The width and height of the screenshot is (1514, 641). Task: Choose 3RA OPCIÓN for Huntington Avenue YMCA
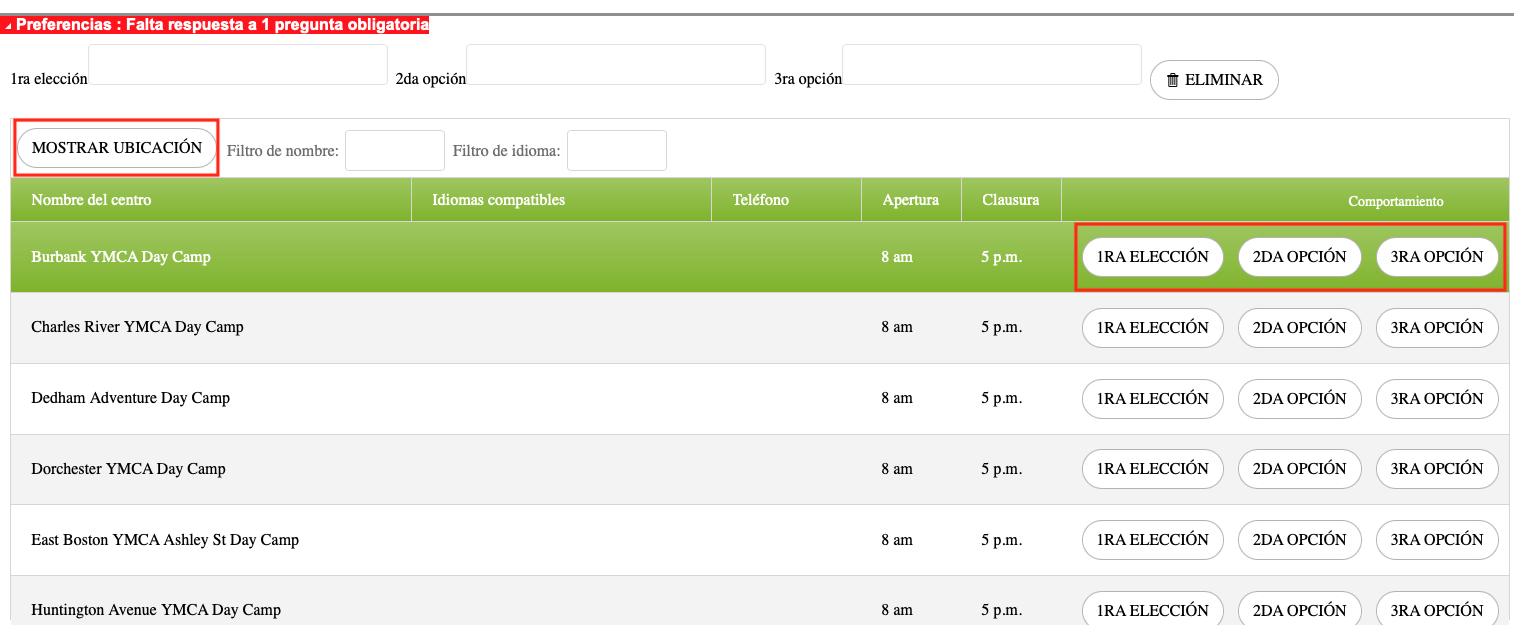point(1438,610)
